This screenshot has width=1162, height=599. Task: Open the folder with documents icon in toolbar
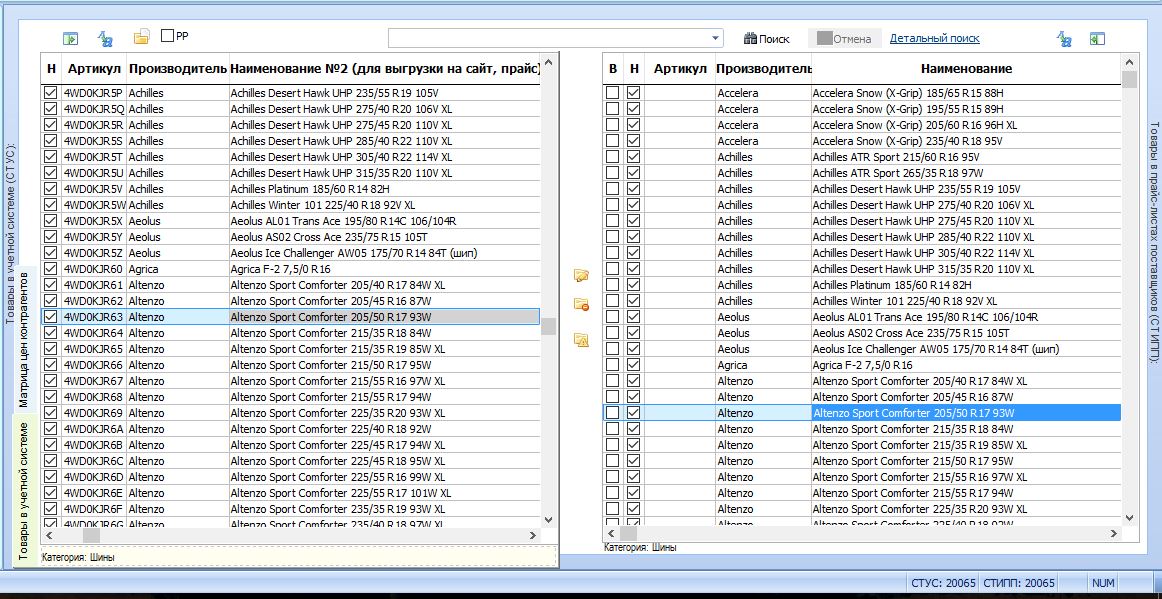click(141, 36)
